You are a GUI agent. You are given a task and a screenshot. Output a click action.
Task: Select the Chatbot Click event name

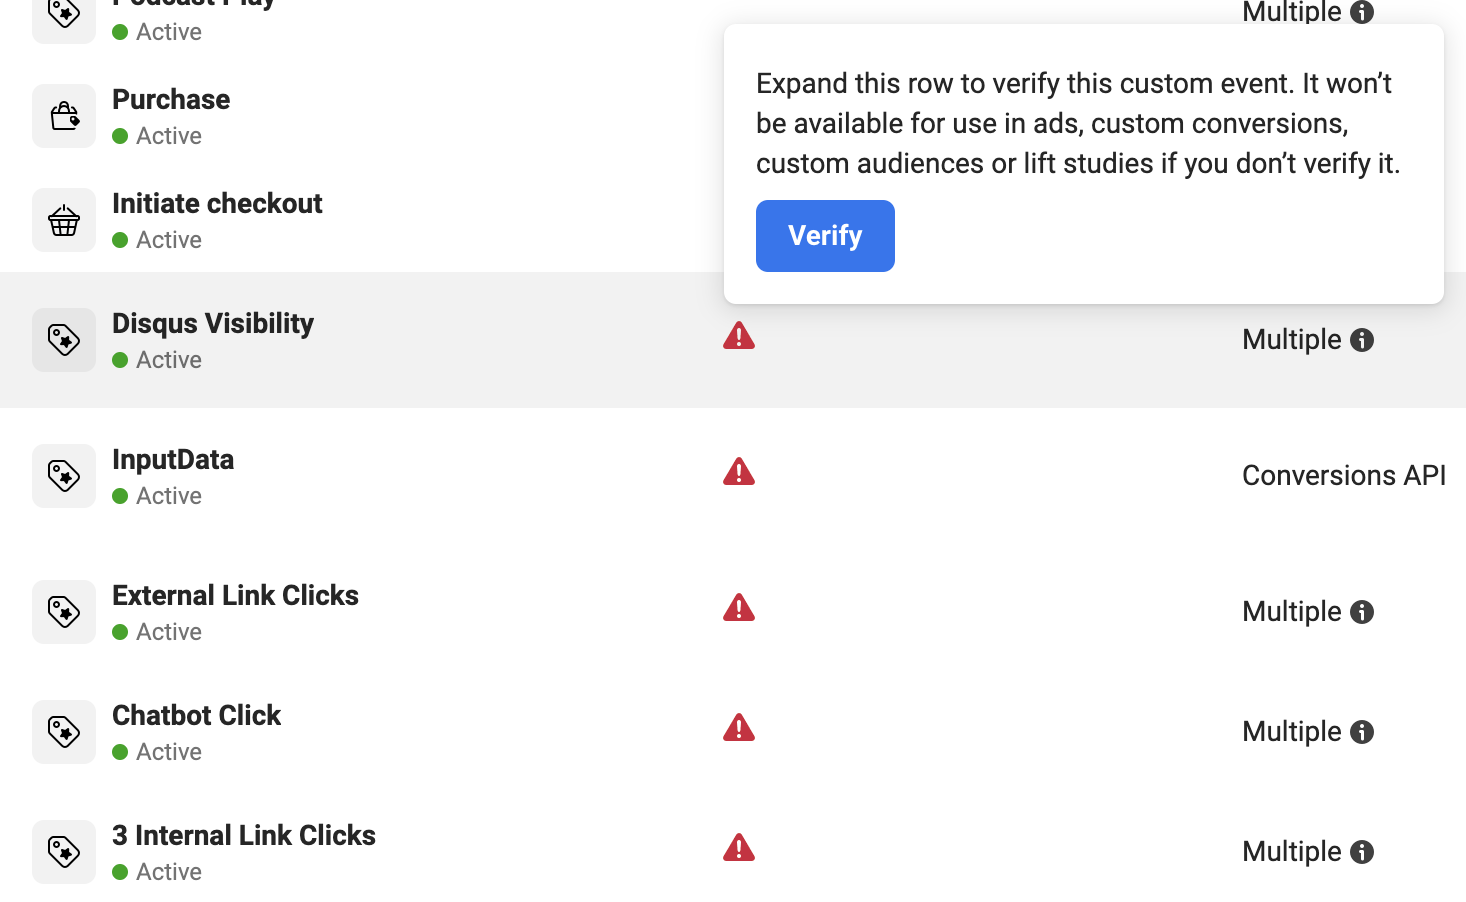point(196,715)
